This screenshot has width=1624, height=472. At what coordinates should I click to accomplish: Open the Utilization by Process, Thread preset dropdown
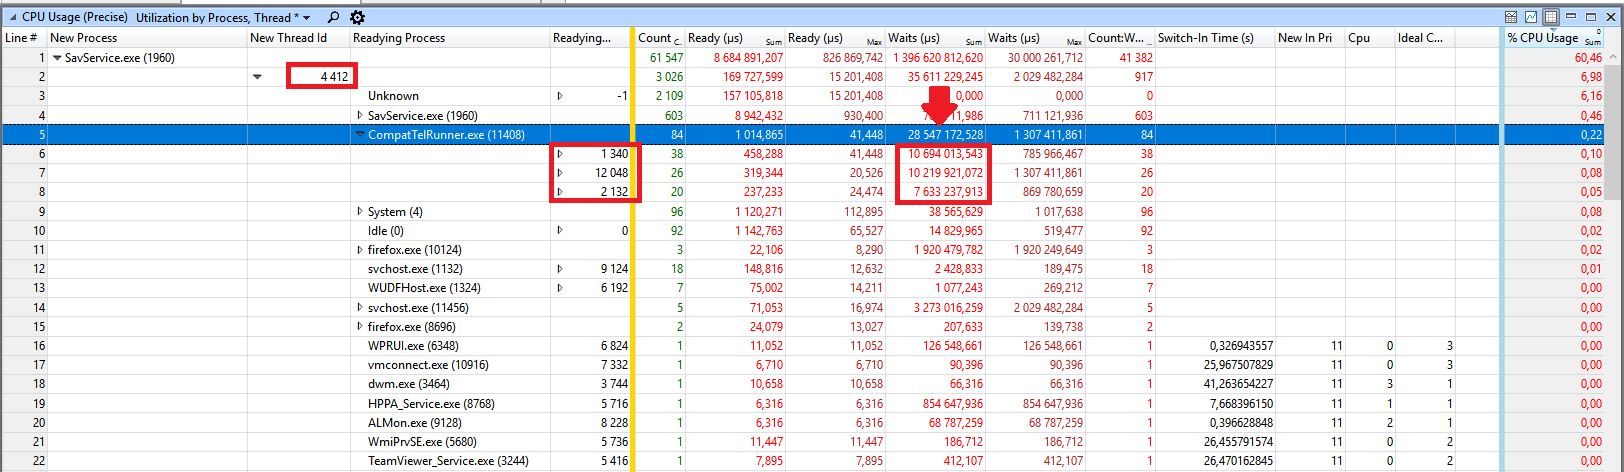[306, 18]
